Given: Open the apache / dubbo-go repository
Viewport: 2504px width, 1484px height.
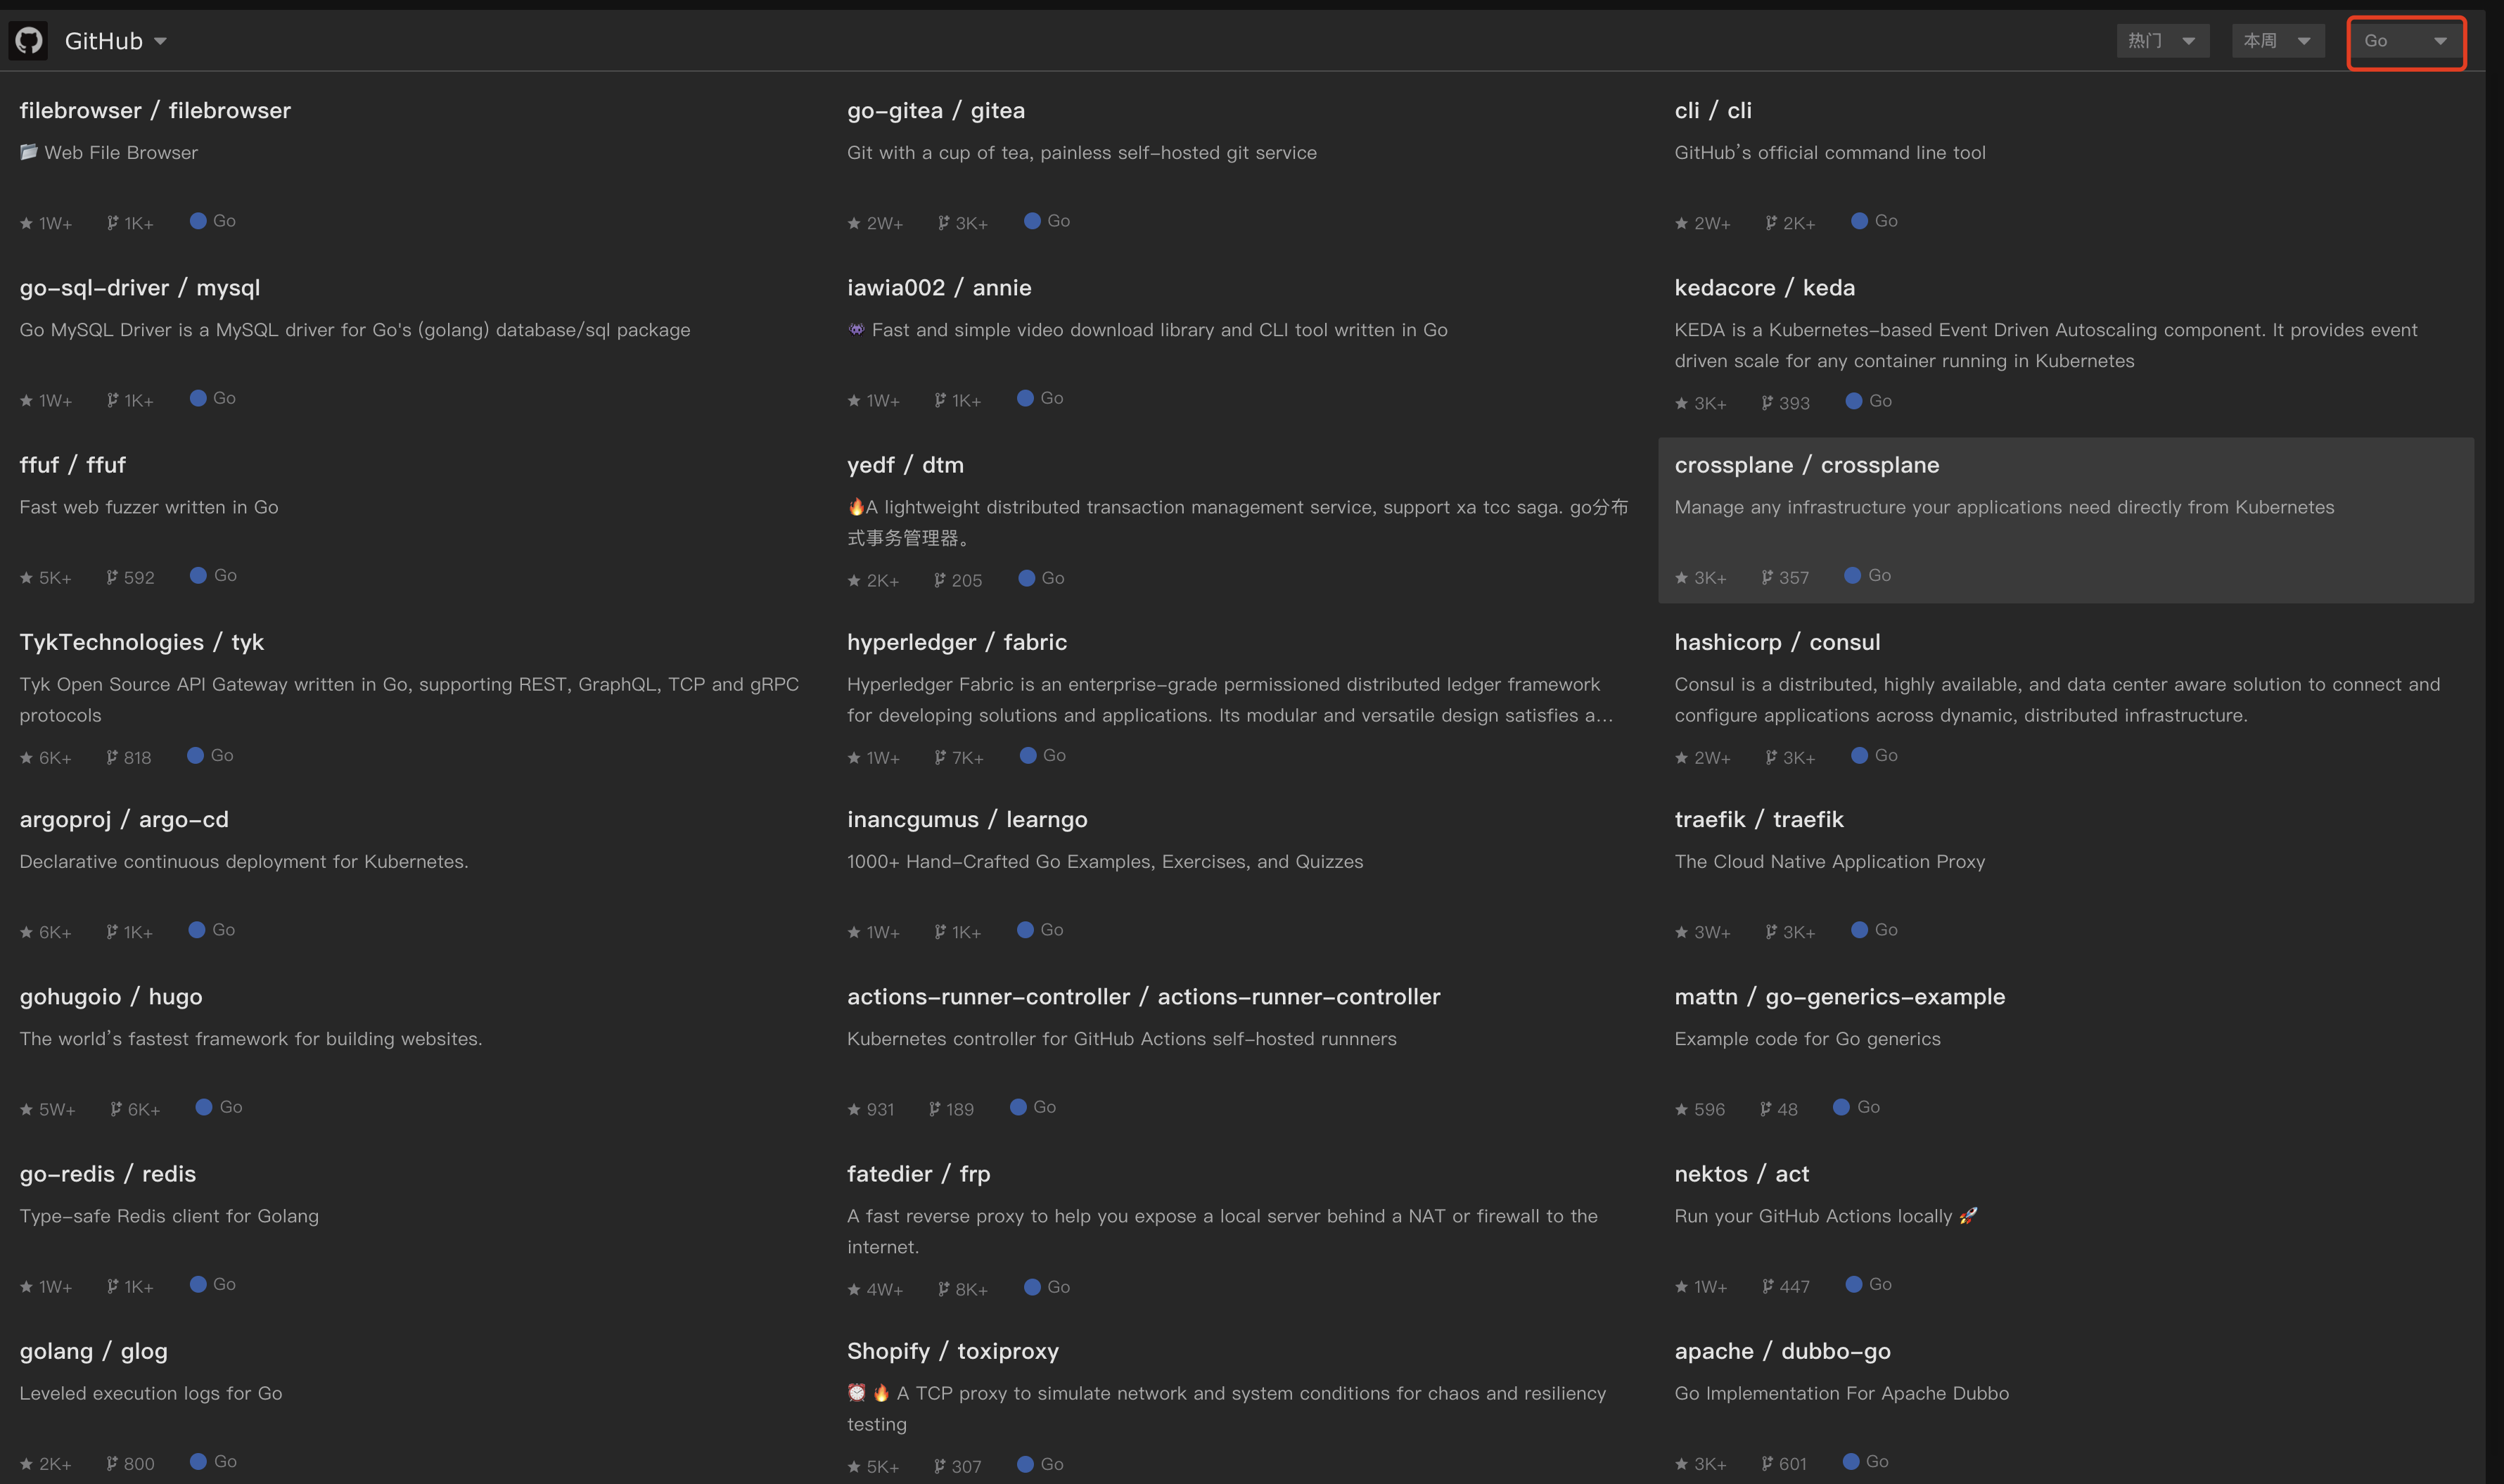Looking at the screenshot, I should click(x=1782, y=1351).
